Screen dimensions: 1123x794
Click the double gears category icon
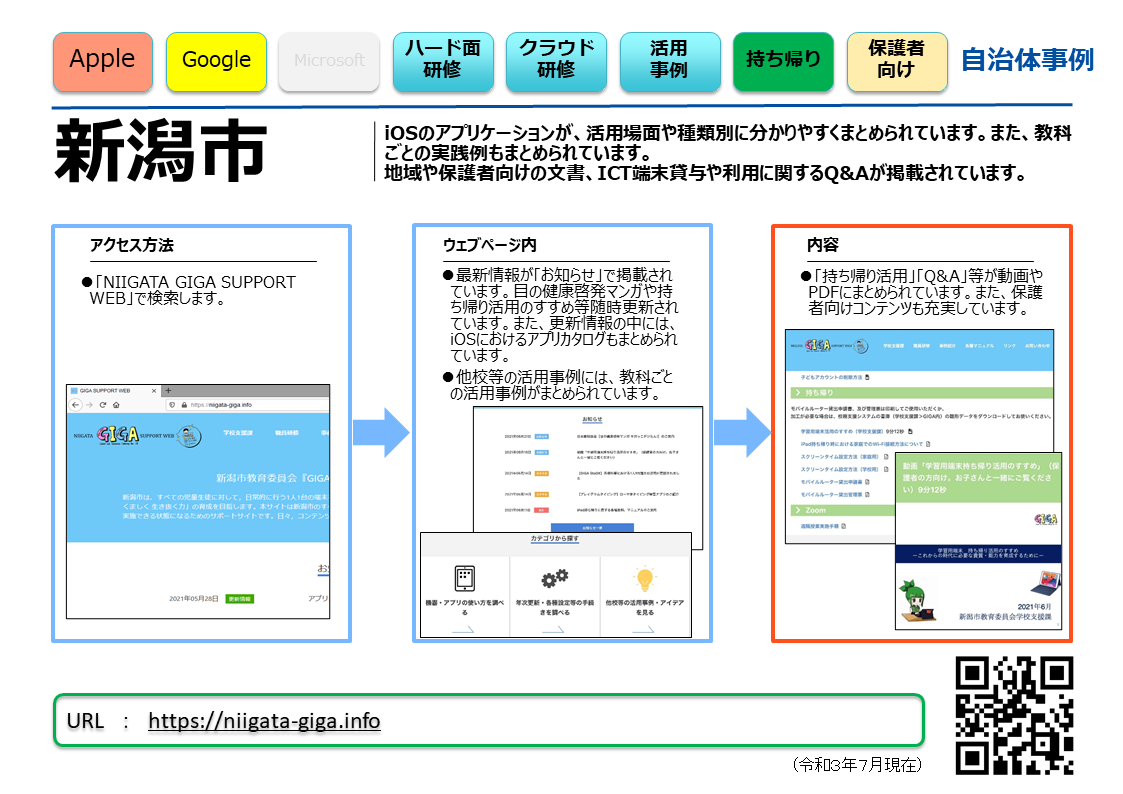[554, 577]
